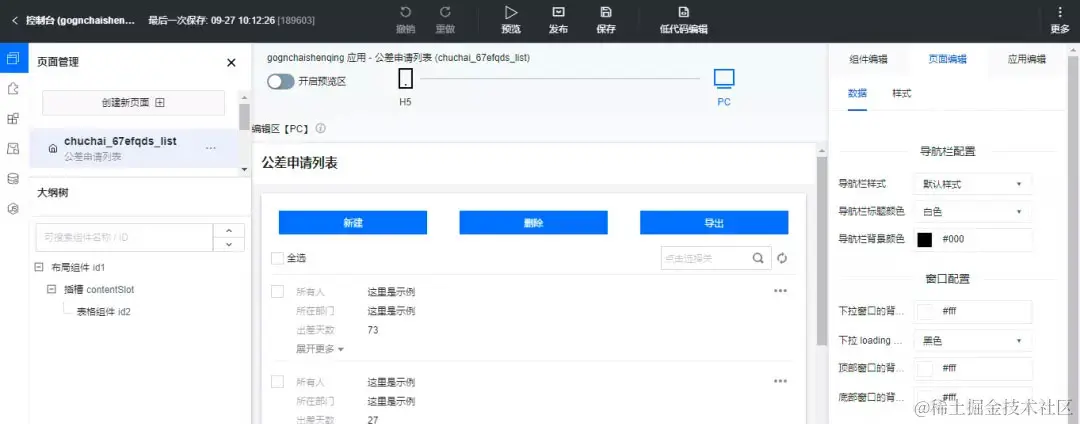Open the 下拉 loading dropdown showing 黑色
The height and width of the screenshot is (424, 1080).
(973, 341)
